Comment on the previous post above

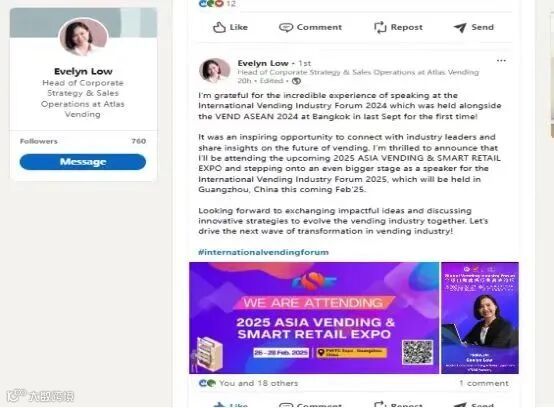(310, 27)
